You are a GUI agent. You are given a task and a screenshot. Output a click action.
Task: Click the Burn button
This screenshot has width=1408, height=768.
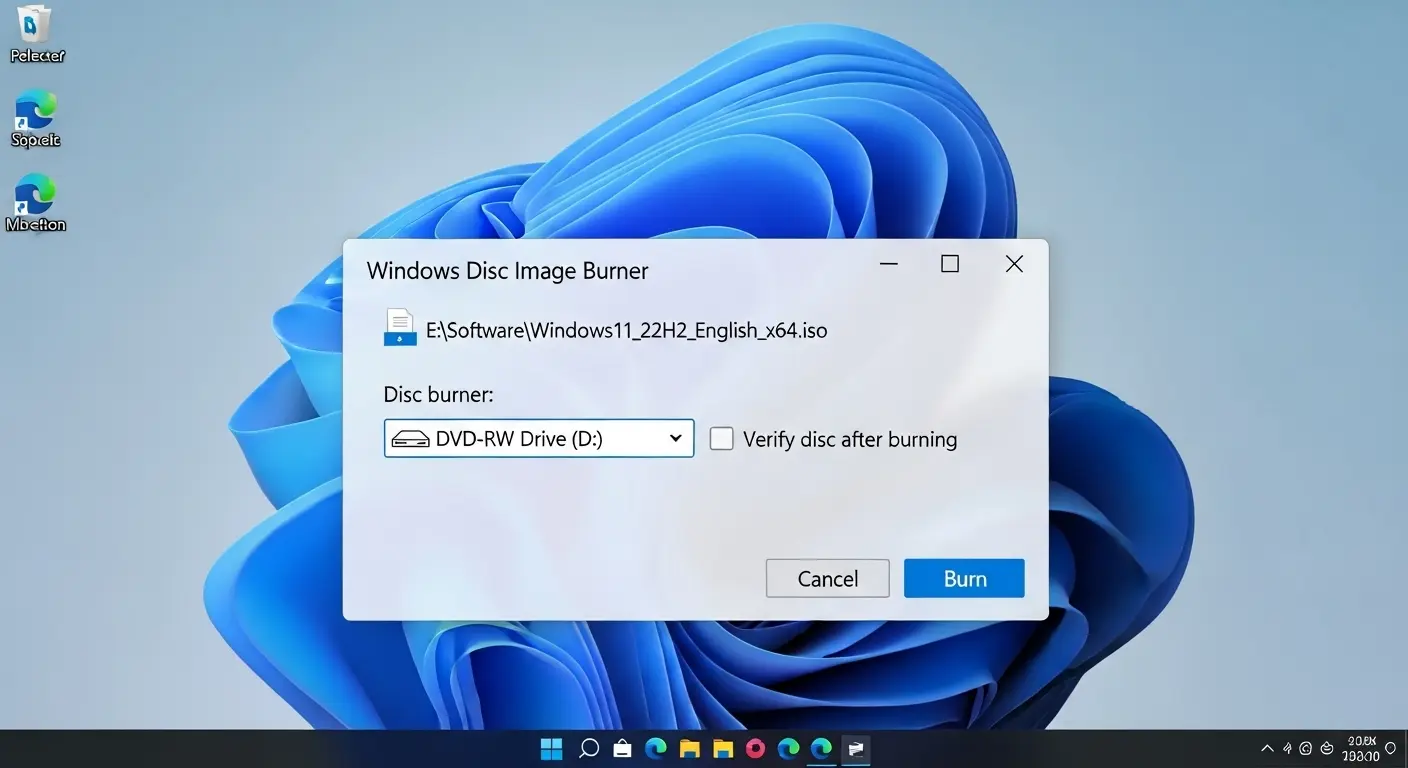tap(964, 578)
